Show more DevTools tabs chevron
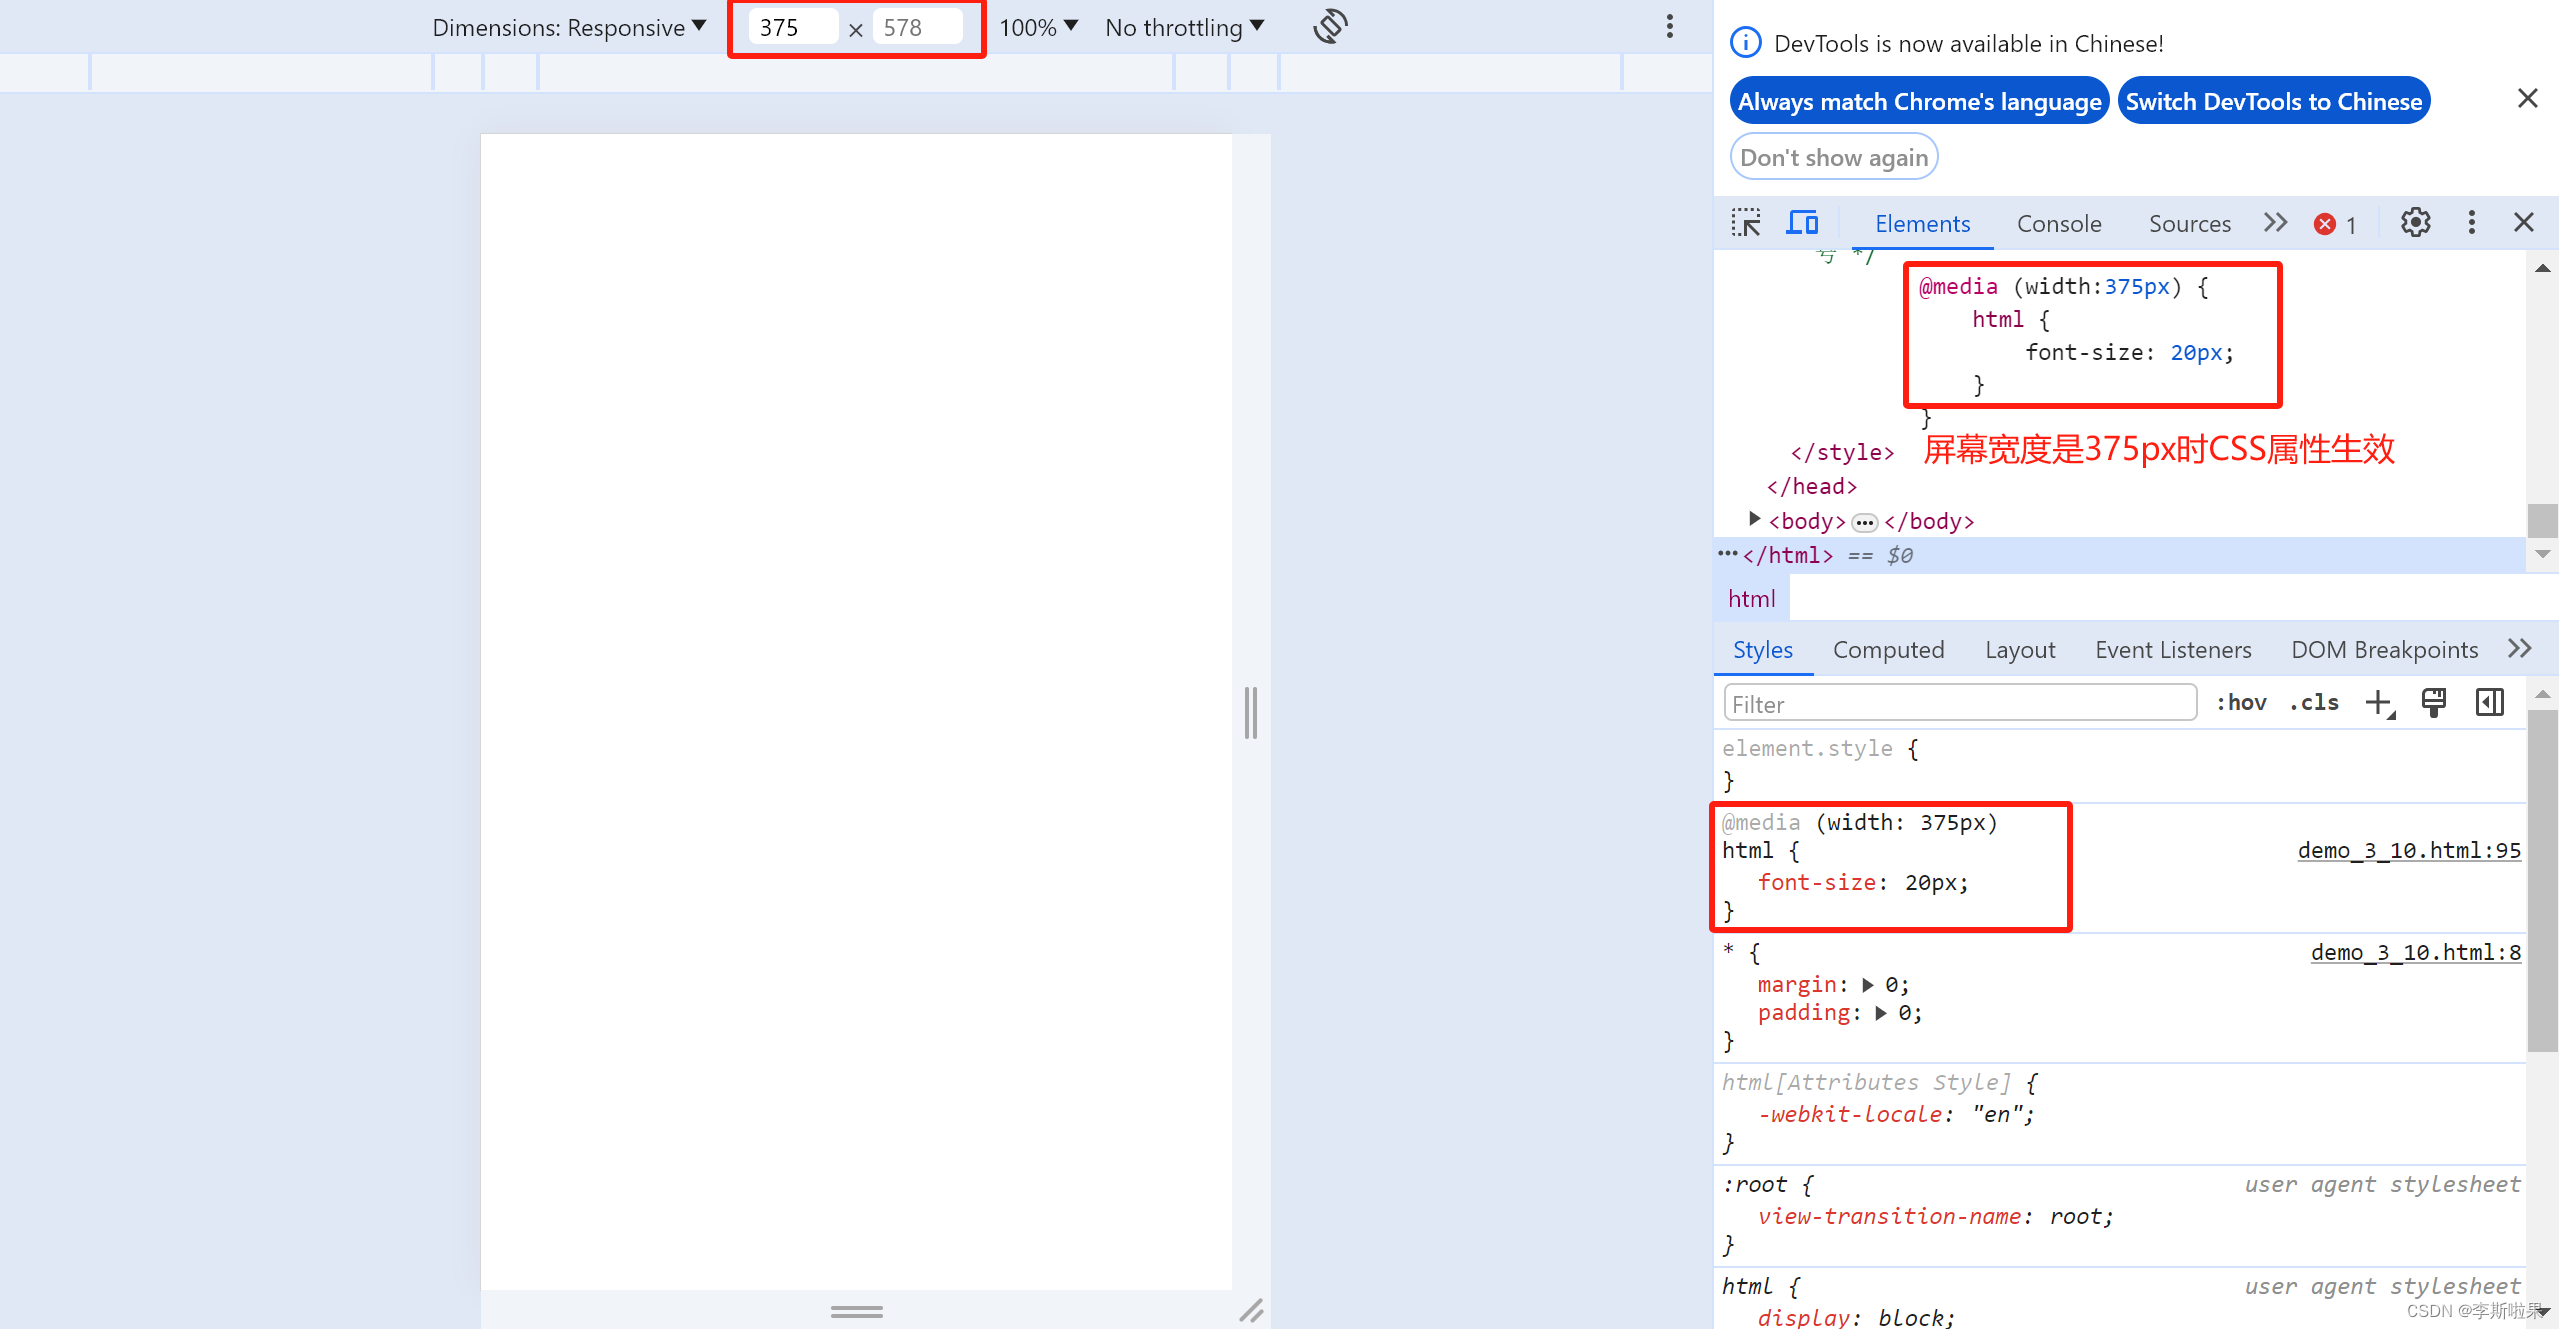The height and width of the screenshot is (1329, 2559). 2275,222
